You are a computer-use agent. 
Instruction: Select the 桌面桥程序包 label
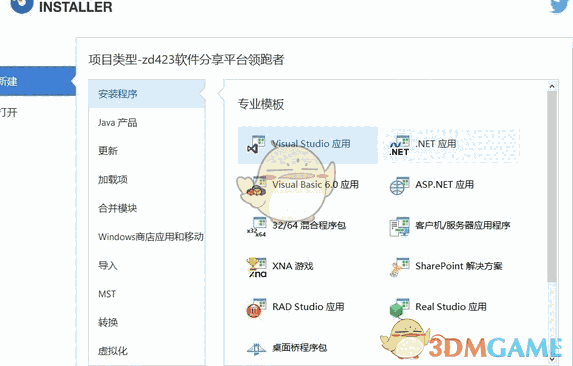(x=299, y=347)
